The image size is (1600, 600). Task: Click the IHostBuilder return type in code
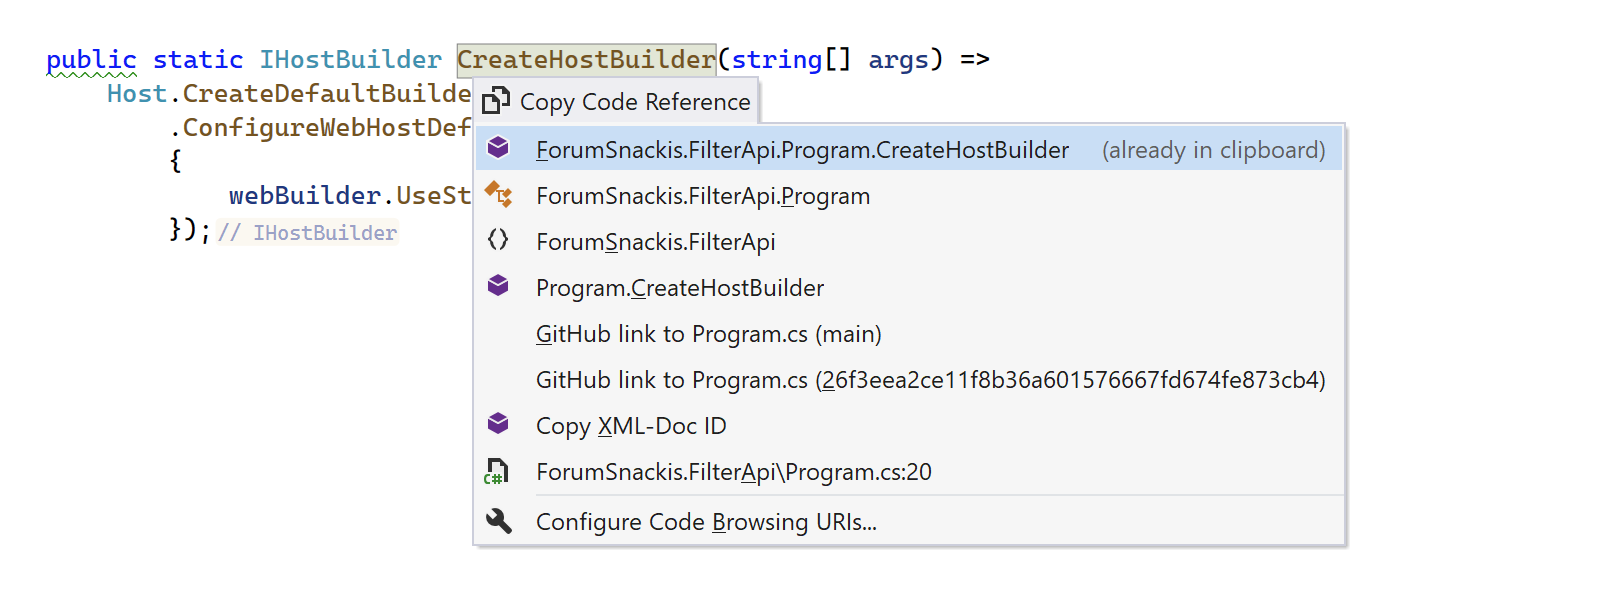point(350,60)
